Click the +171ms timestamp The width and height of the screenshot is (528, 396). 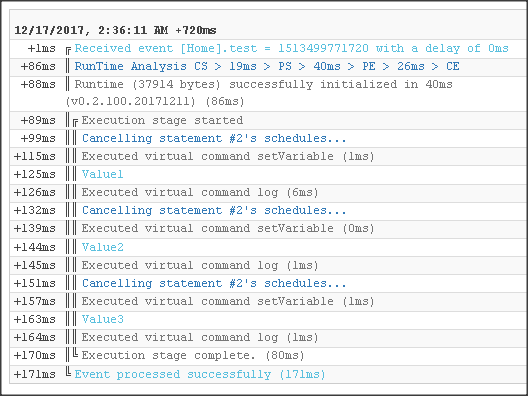[35, 374]
